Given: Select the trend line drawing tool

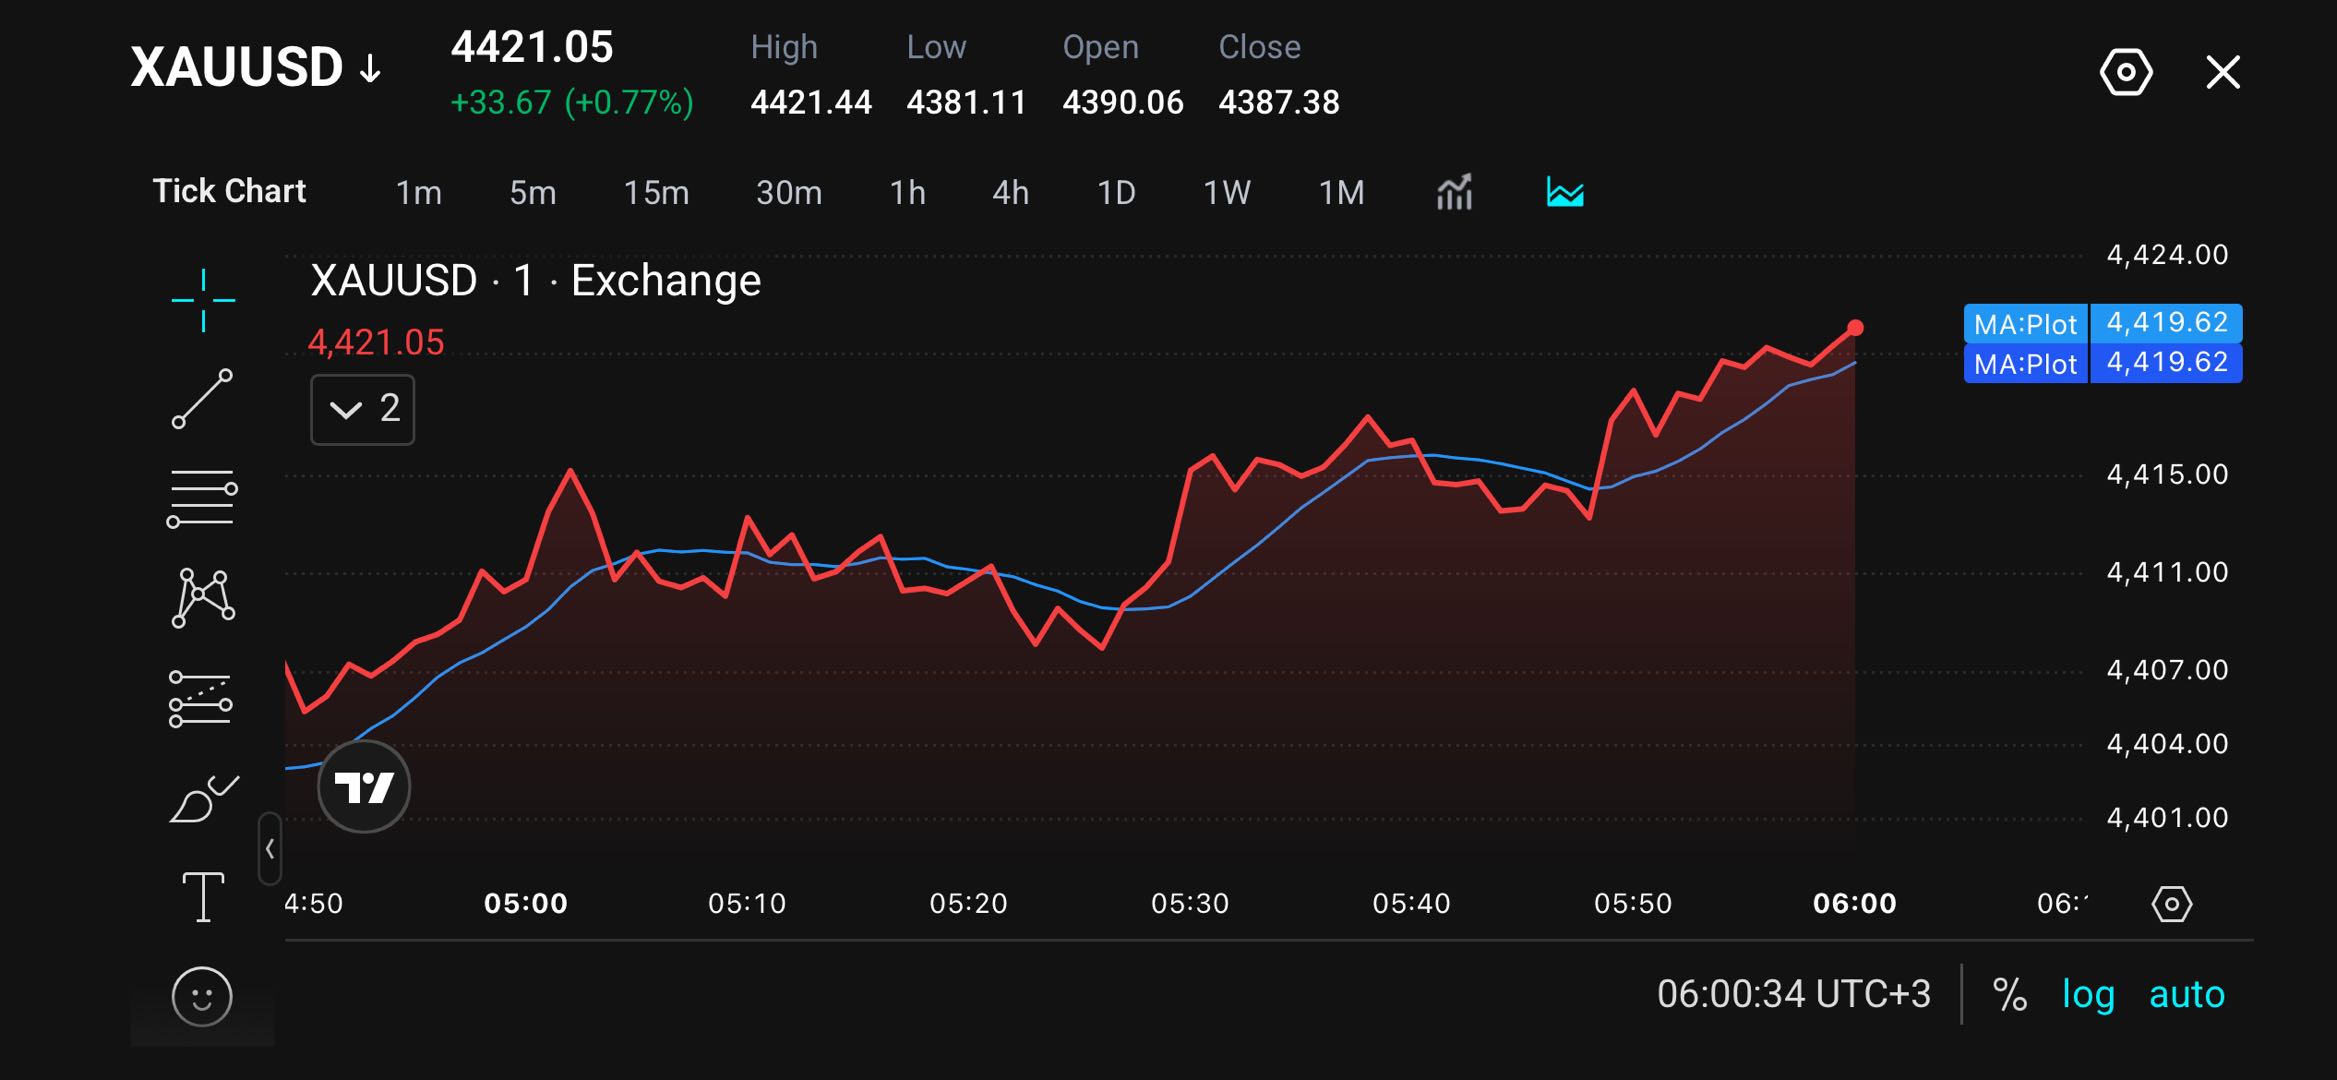Looking at the screenshot, I should point(202,398).
